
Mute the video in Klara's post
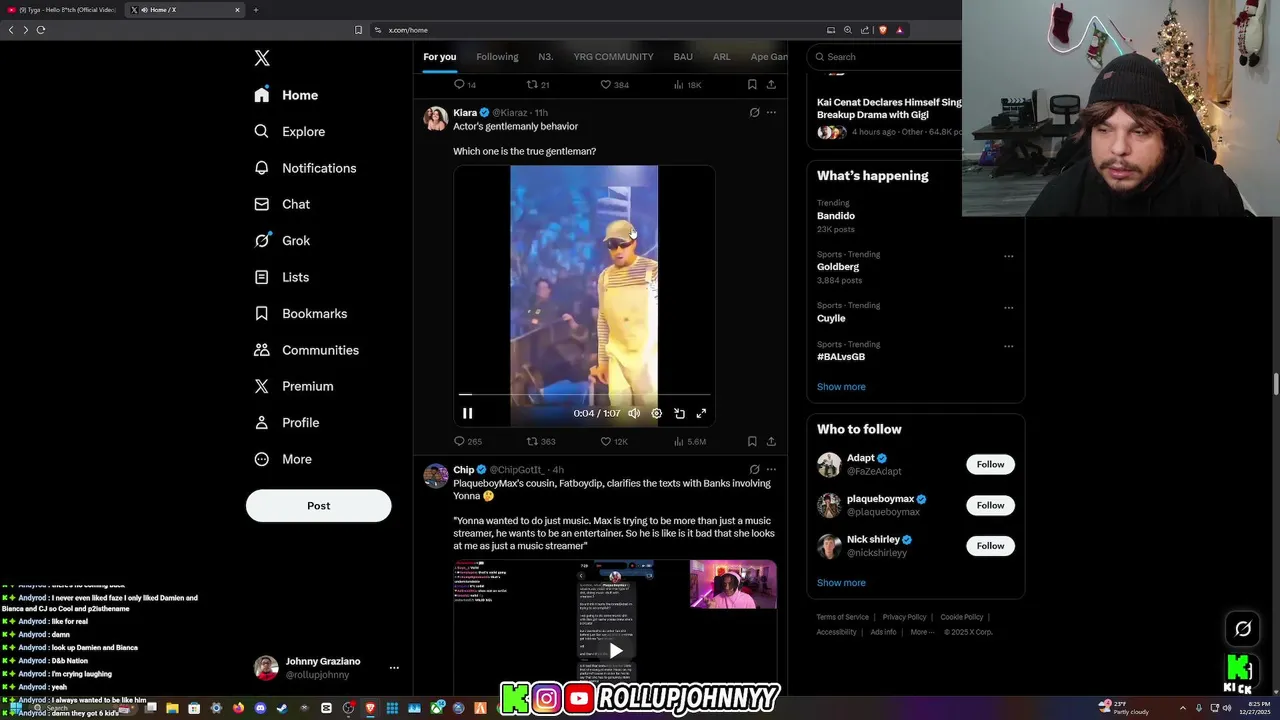pyautogui.click(x=634, y=413)
